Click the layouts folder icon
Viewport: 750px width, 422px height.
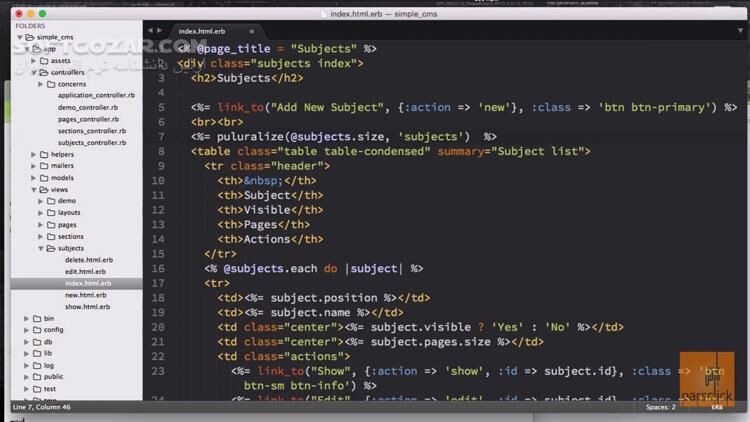pos(51,213)
